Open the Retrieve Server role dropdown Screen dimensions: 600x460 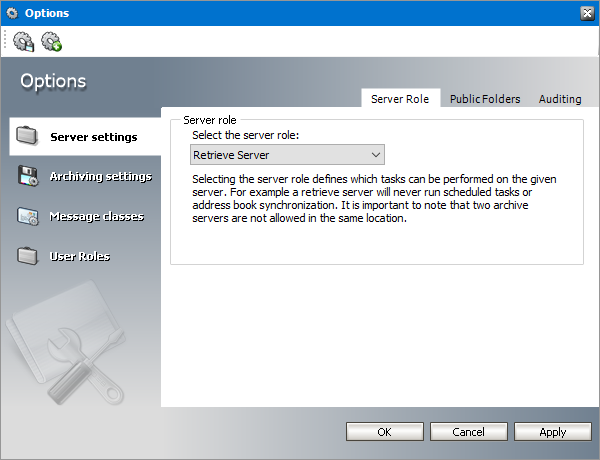click(x=287, y=155)
